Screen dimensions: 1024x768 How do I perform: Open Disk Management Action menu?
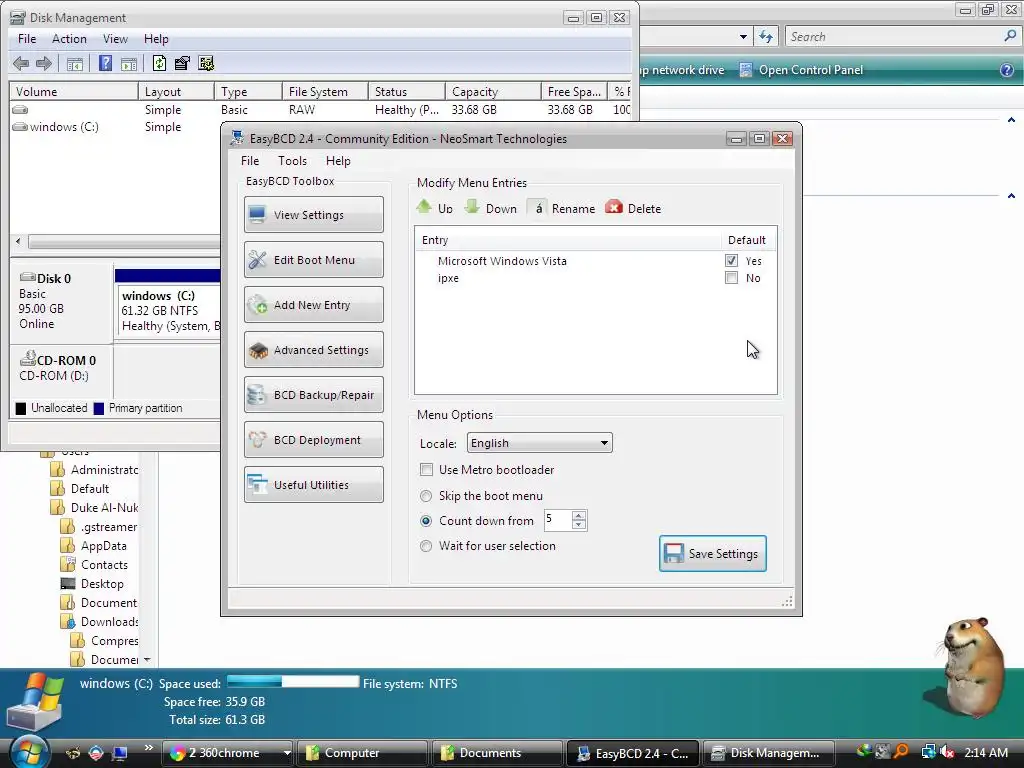pos(69,39)
